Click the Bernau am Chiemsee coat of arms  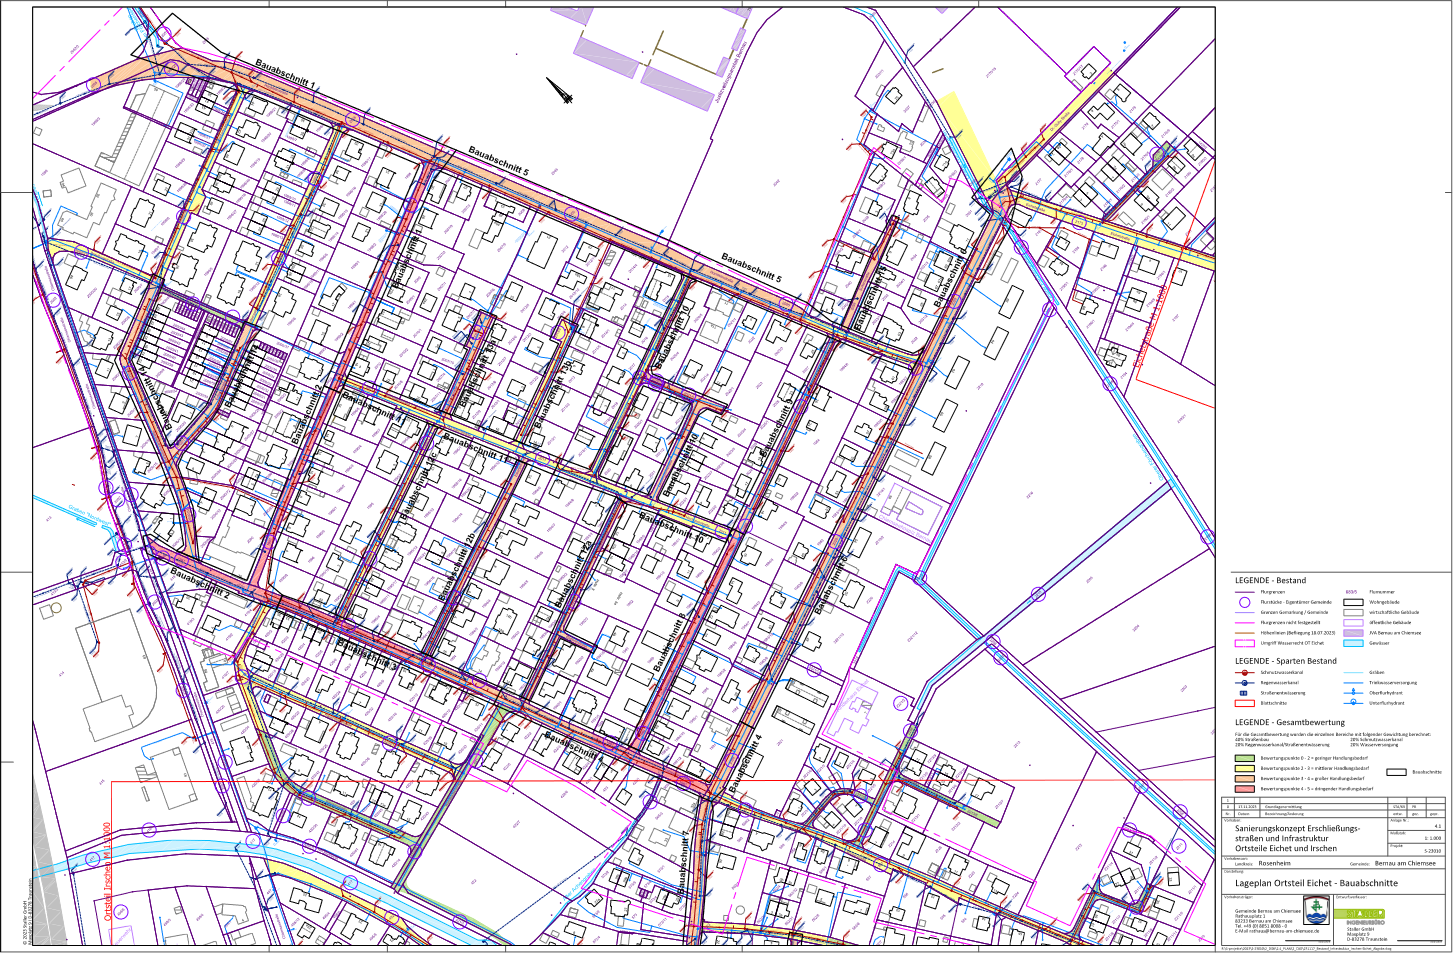coord(1315,912)
